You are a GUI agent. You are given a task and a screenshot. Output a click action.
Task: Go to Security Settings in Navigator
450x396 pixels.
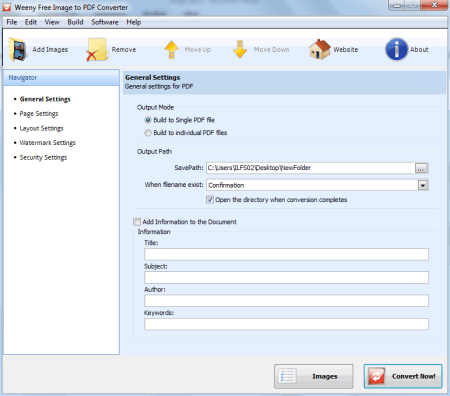(x=43, y=157)
